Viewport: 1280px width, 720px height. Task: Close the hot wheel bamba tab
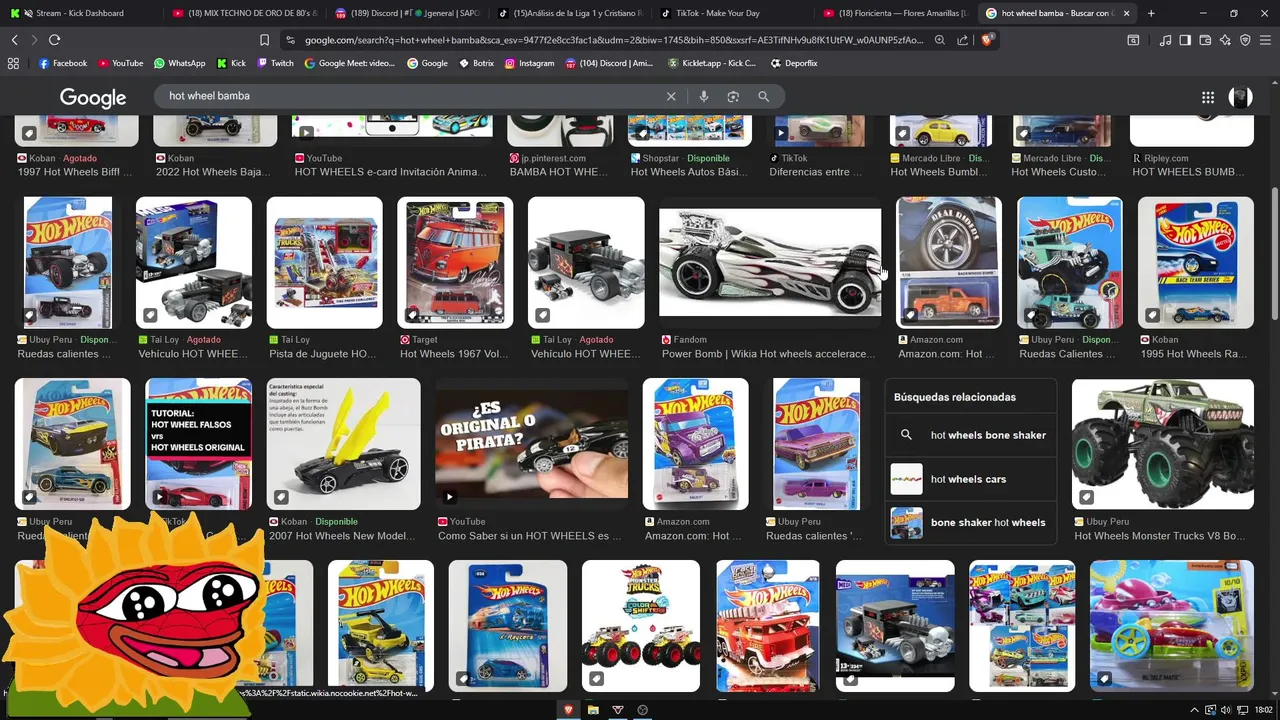click(1127, 13)
